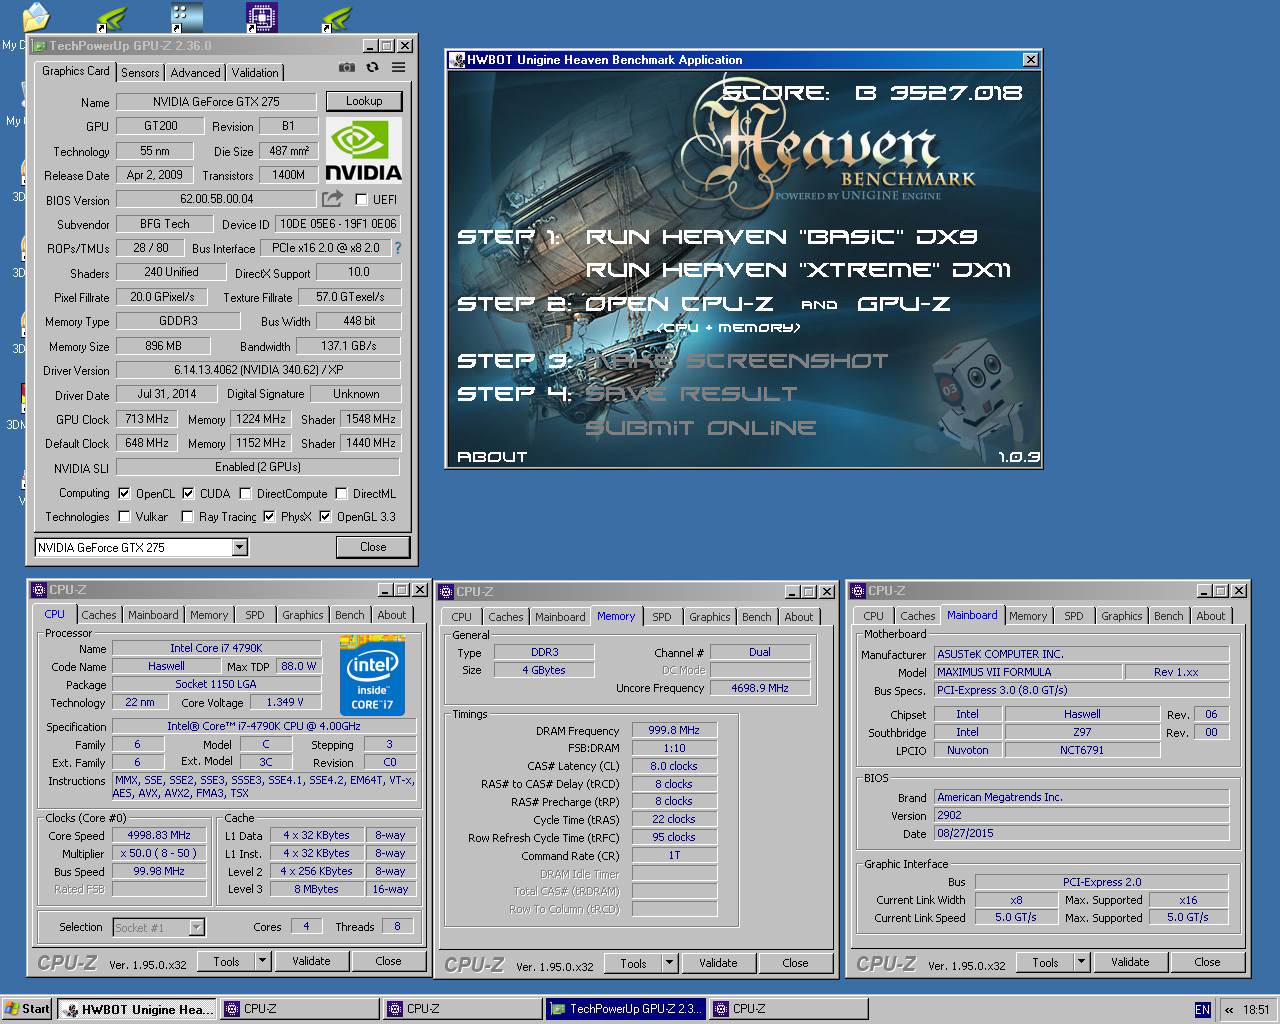Image resolution: width=1280 pixels, height=1024 pixels.
Task: Click RUN HEAVEN "BASIC" DX9
Action: click(781, 237)
